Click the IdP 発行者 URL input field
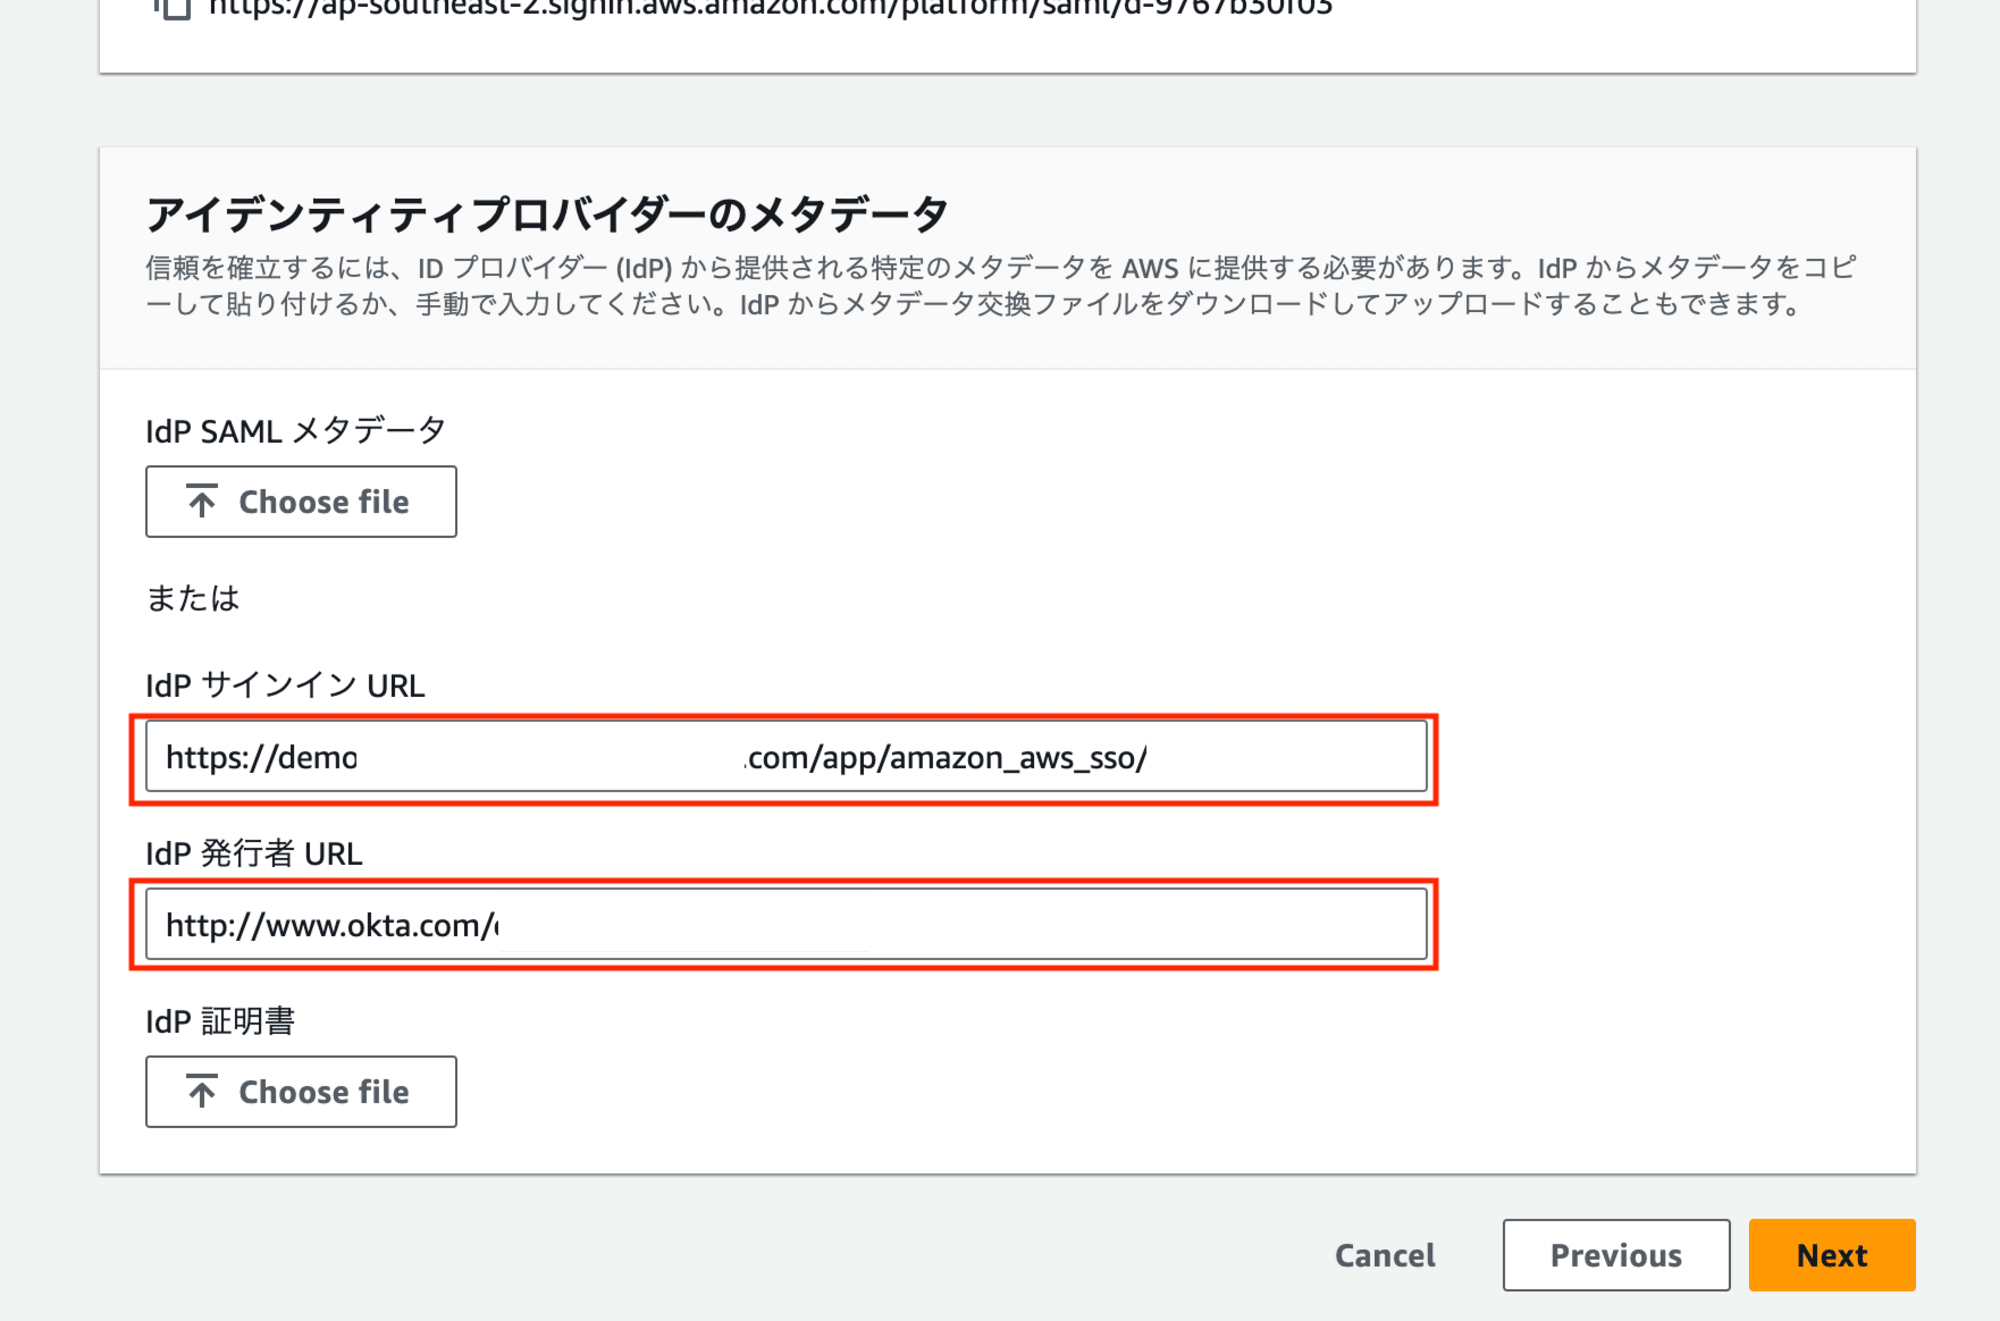The image size is (2000, 1321). (x=783, y=923)
